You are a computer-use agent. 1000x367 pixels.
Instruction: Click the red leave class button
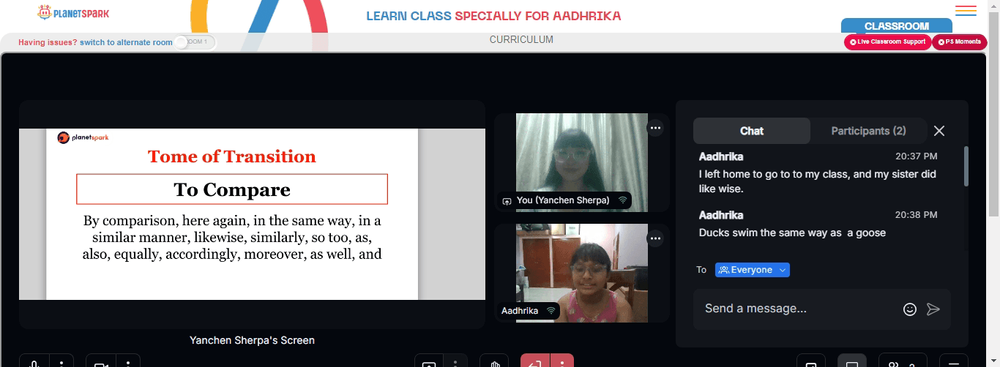(x=535, y=361)
